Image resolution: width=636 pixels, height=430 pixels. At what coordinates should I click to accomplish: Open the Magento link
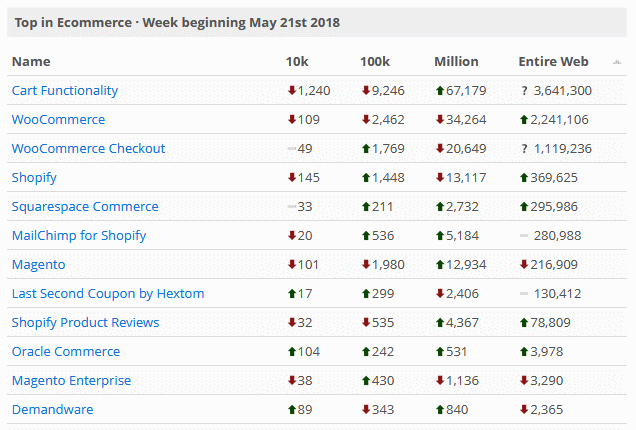click(39, 264)
